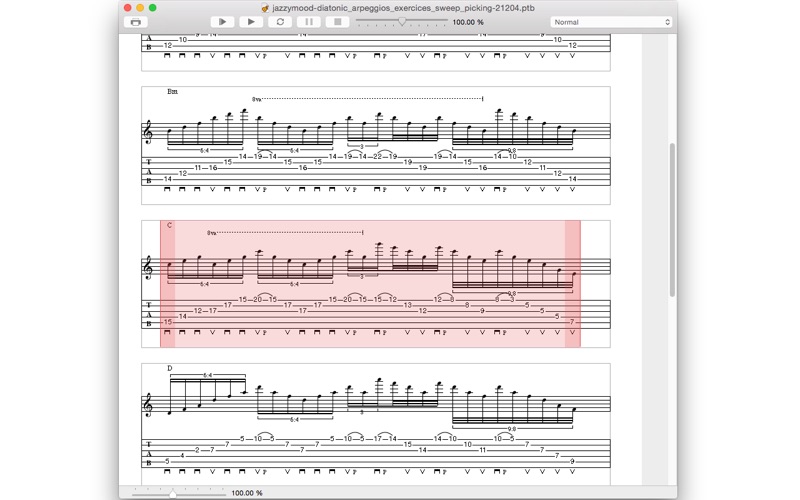Click the 8va marking in the Bm system

256,99
